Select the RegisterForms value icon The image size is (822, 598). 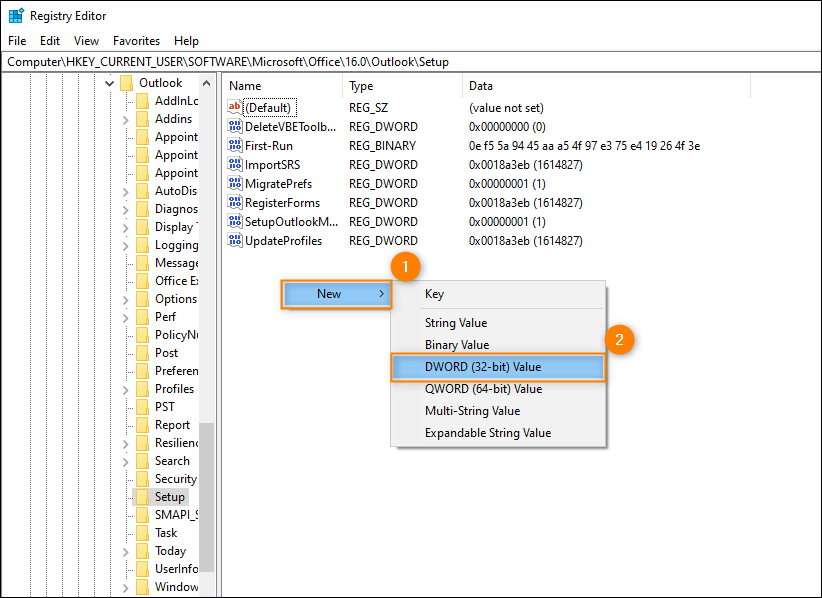[x=234, y=202]
